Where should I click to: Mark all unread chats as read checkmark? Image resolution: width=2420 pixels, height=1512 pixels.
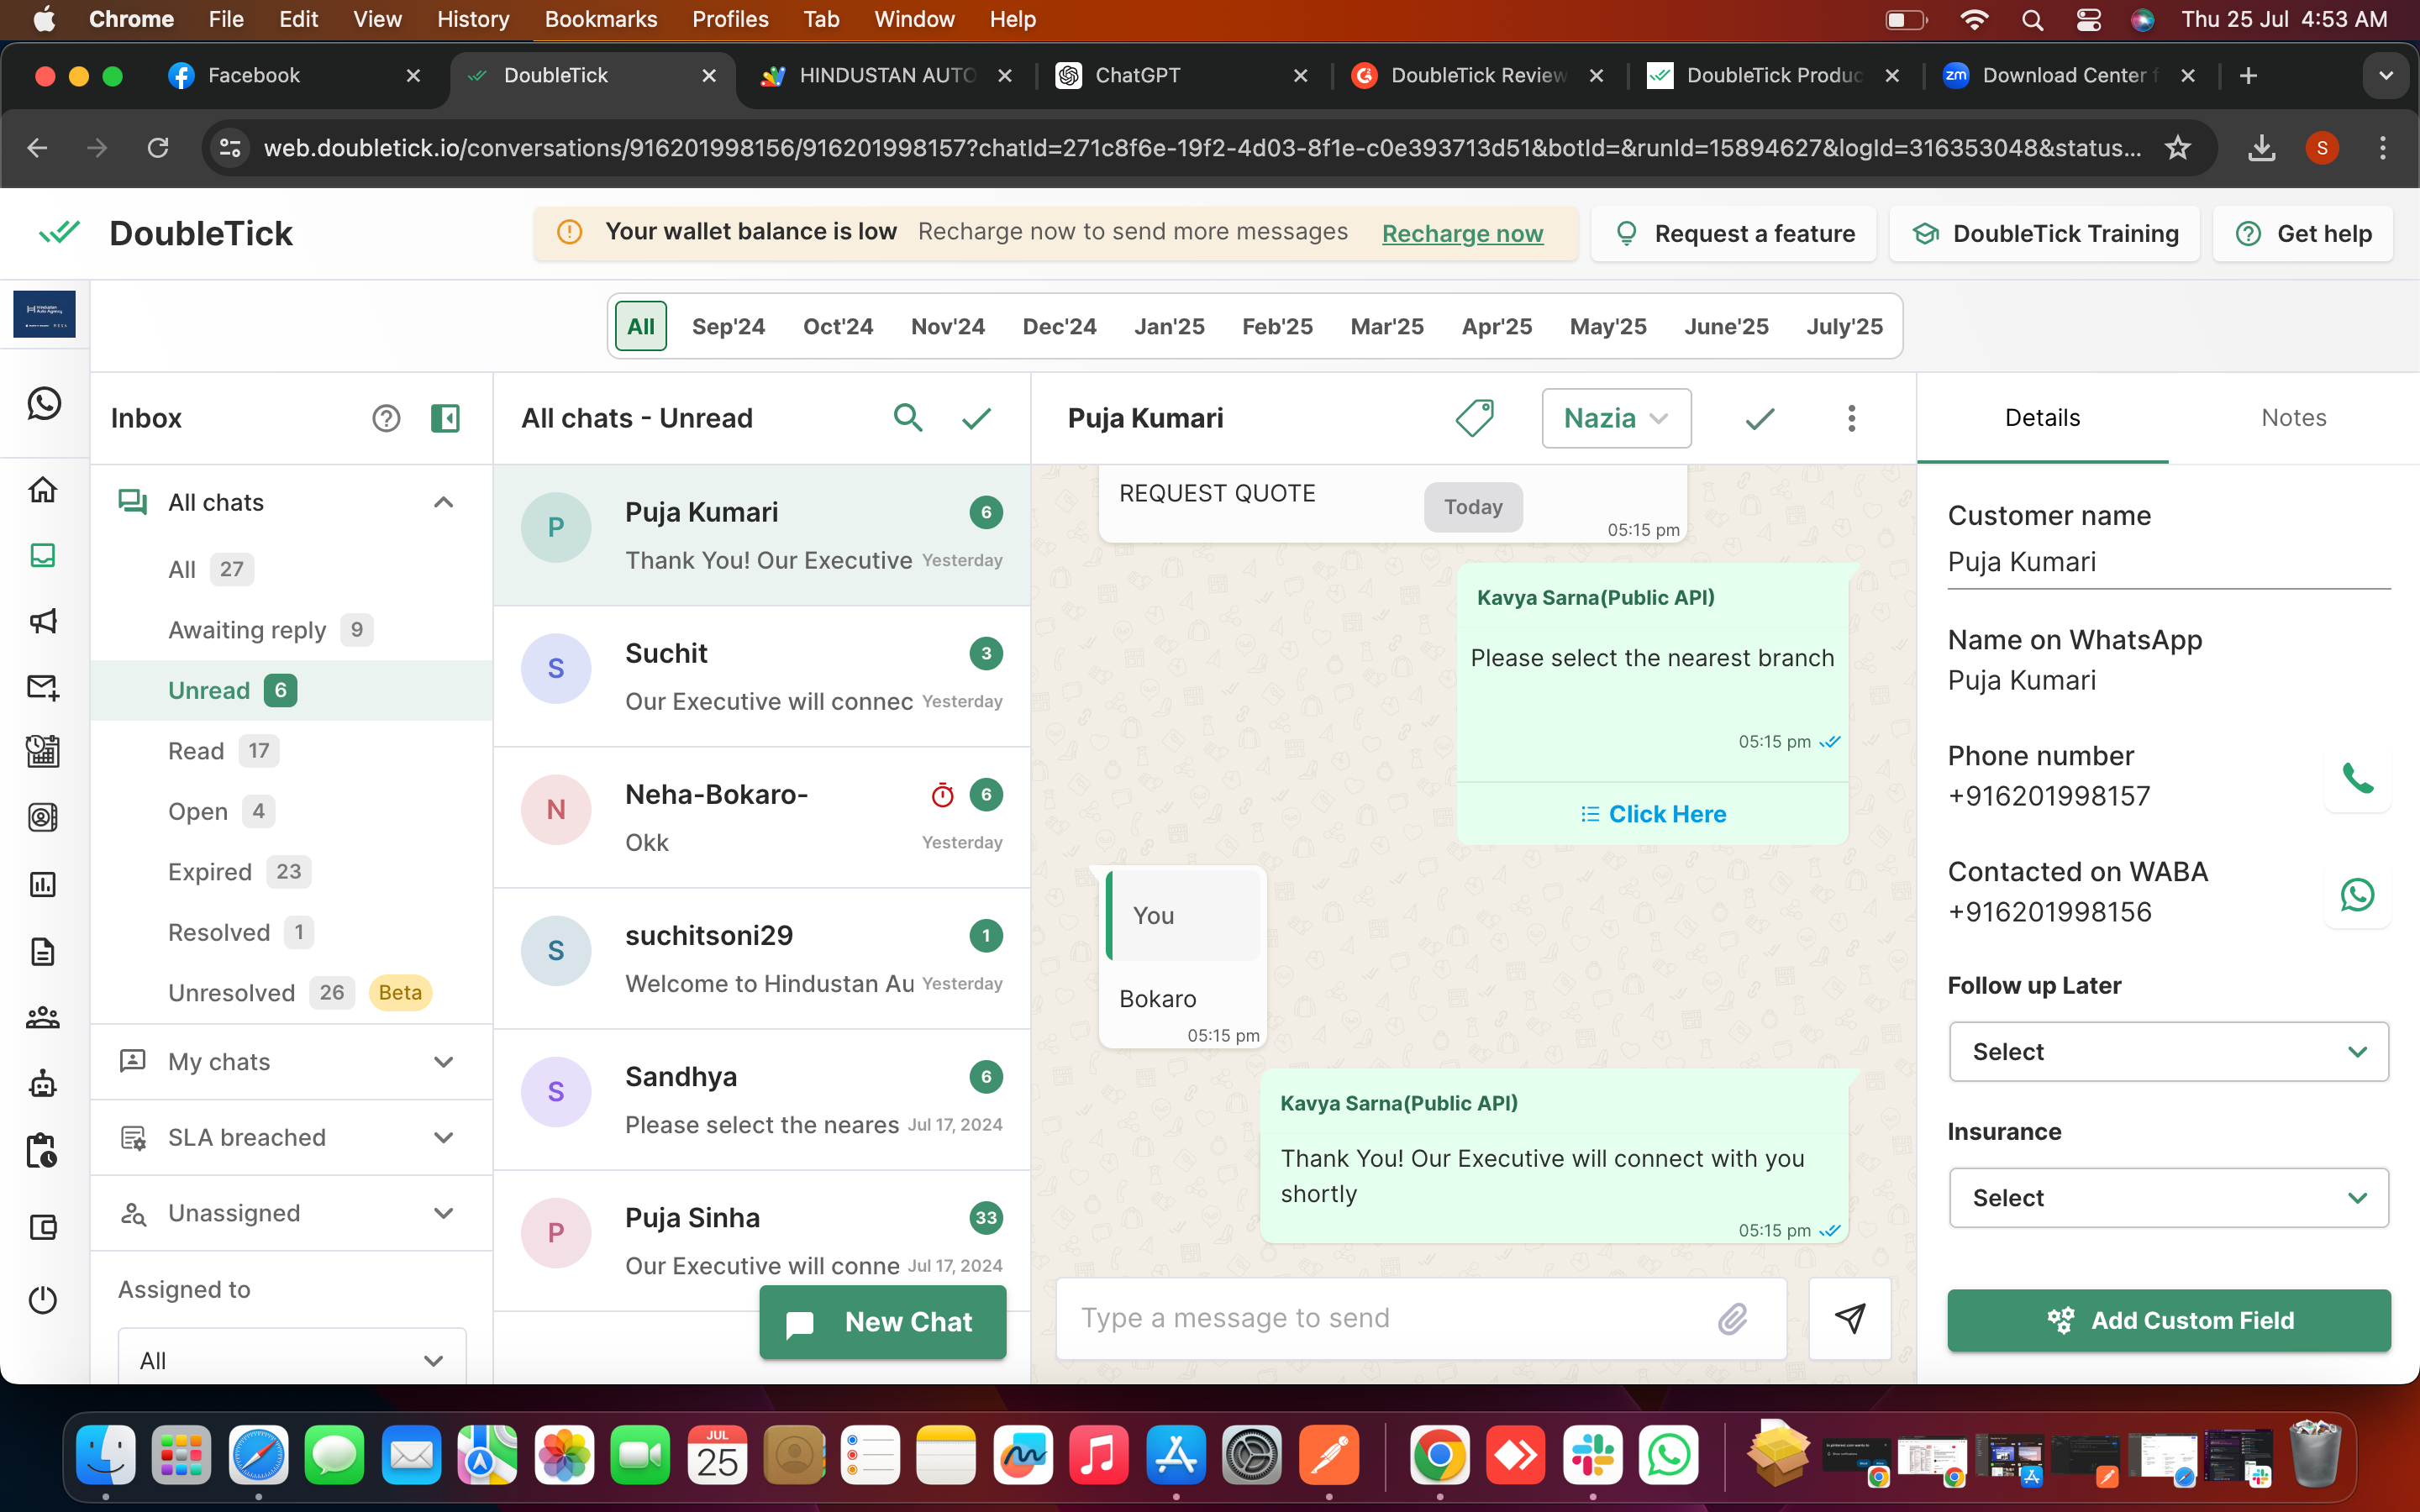[976, 418]
